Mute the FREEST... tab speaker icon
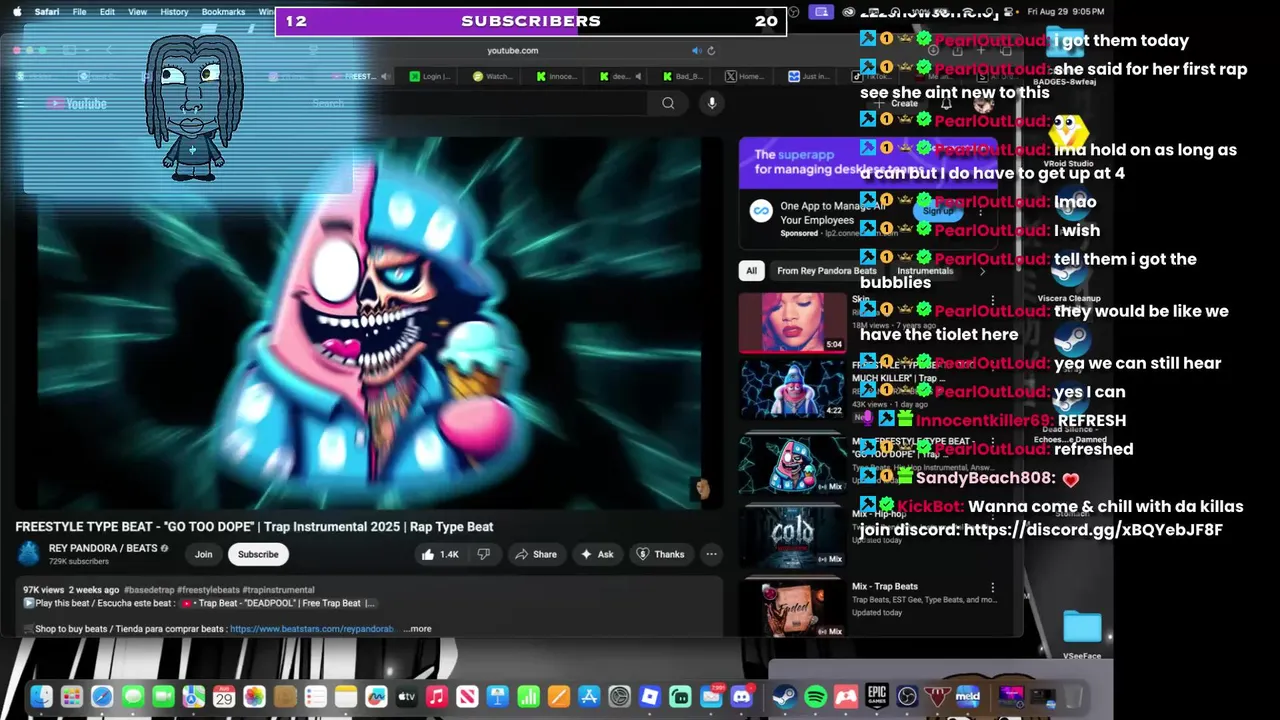This screenshot has height=720, width=1280. pos(384,76)
